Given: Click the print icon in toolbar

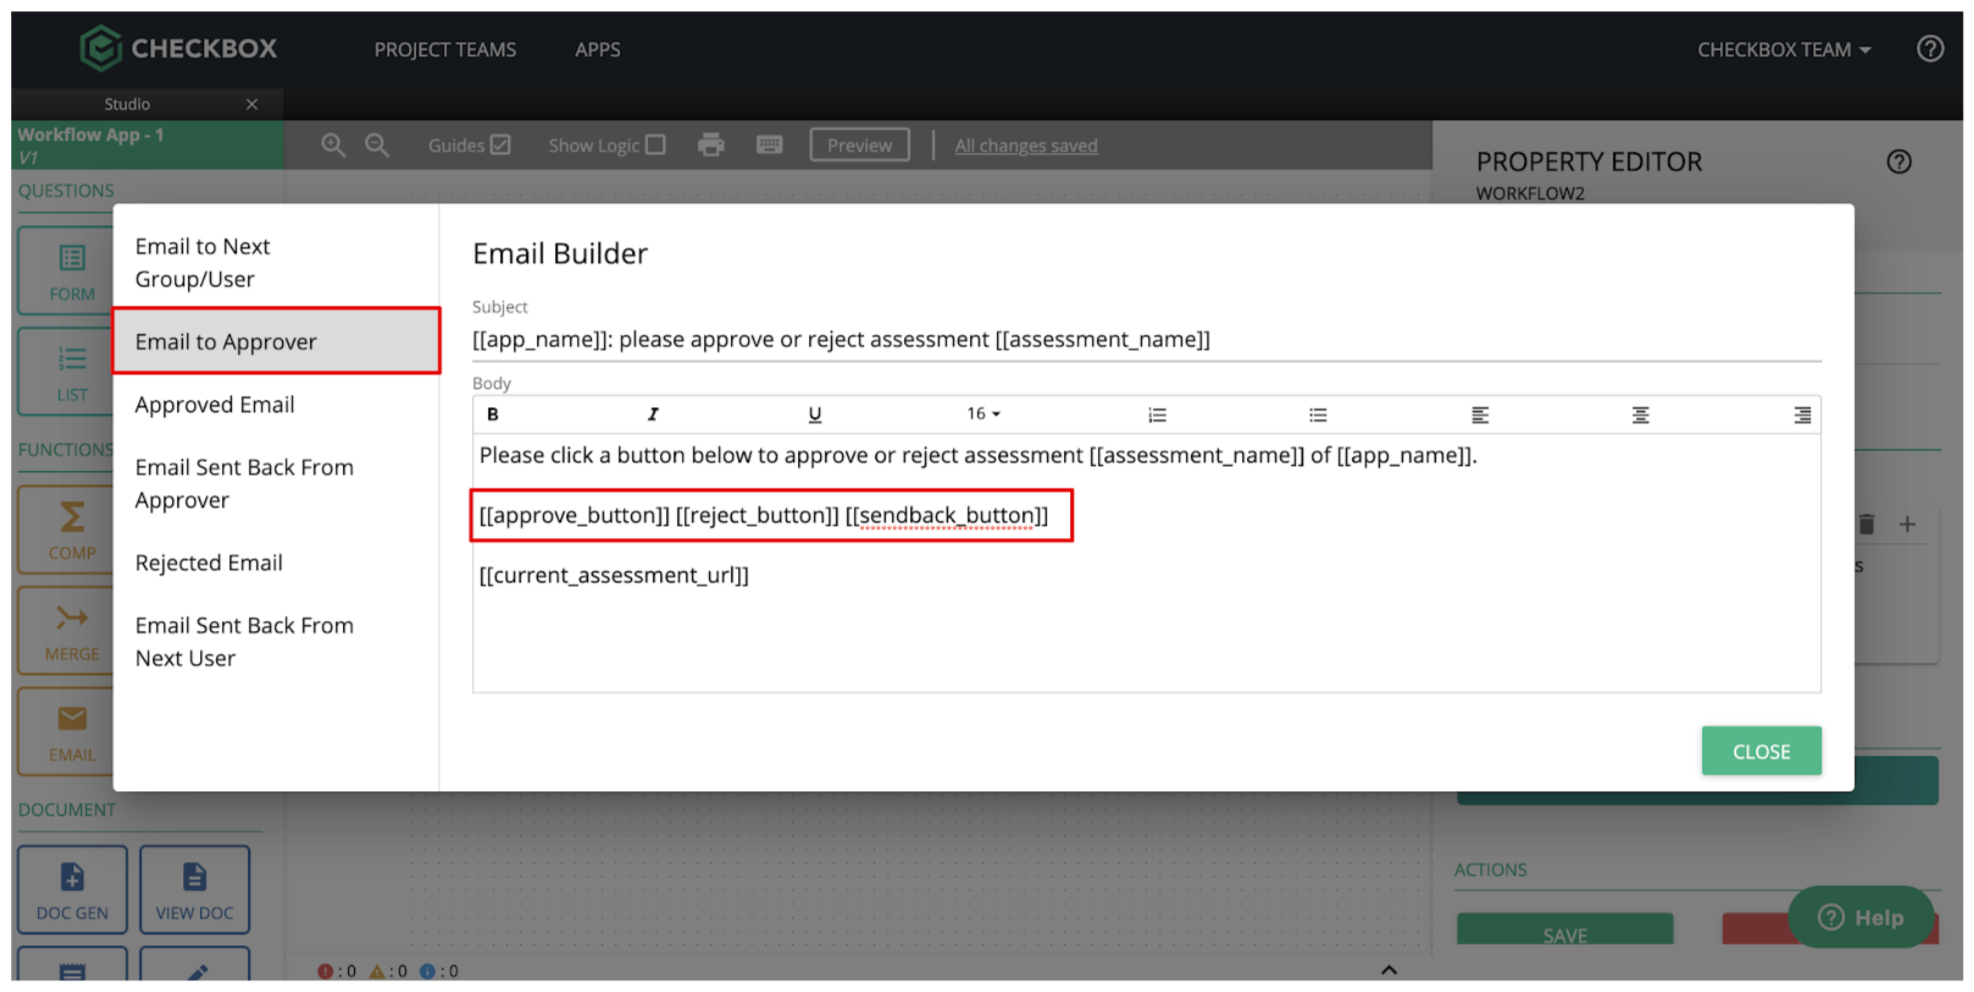Looking at the screenshot, I should click(x=711, y=145).
